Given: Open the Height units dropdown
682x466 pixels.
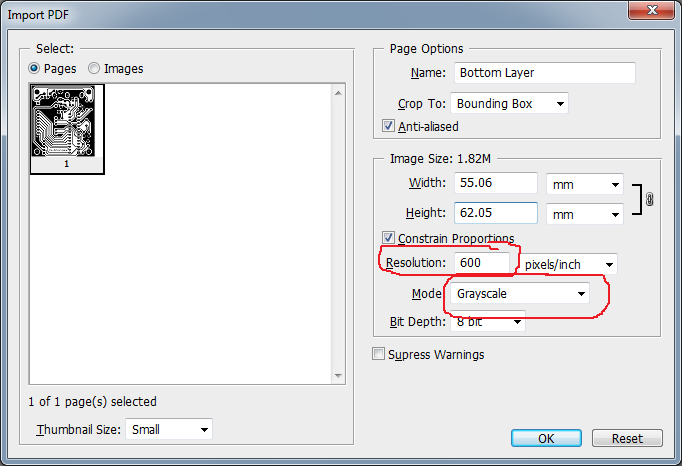Looking at the screenshot, I should (585, 215).
